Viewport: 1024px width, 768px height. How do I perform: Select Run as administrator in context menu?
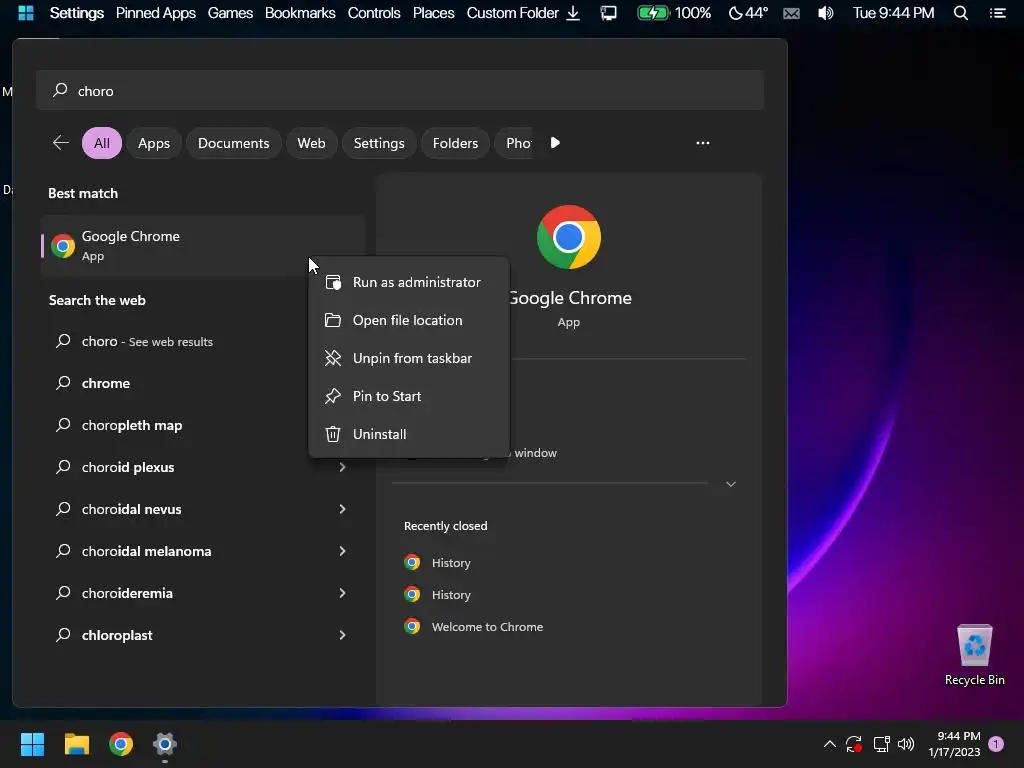click(409, 282)
